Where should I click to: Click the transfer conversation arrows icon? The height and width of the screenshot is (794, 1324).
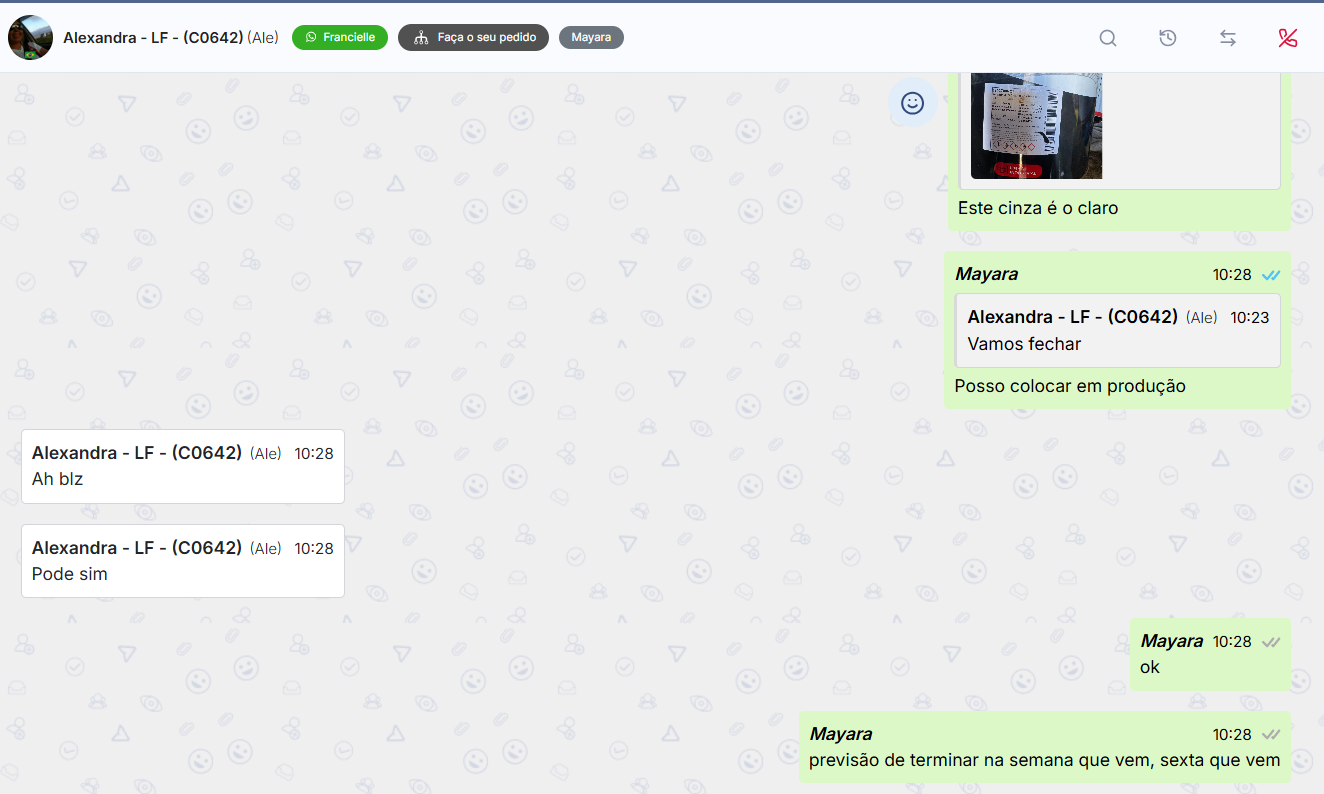tap(1227, 38)
